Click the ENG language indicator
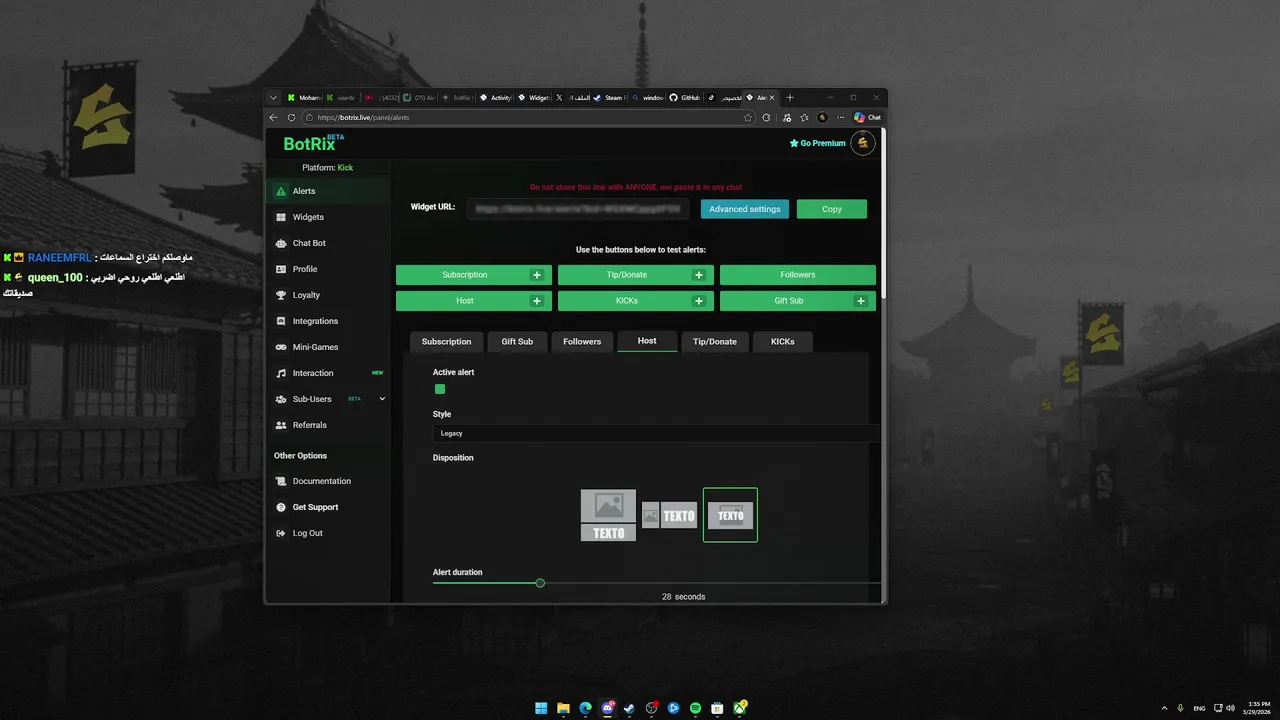The height and width of the screenshot is (720, 1280). 1199,708
